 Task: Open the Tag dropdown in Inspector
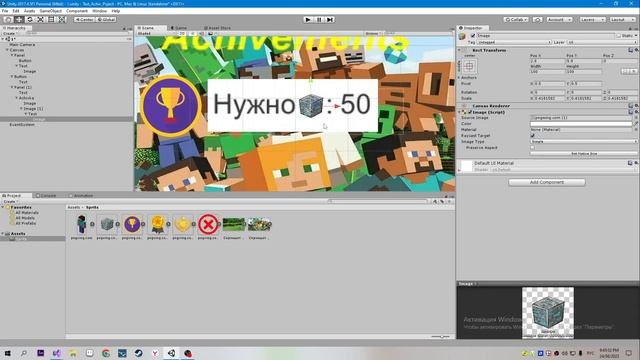click(x=514, y=42)
